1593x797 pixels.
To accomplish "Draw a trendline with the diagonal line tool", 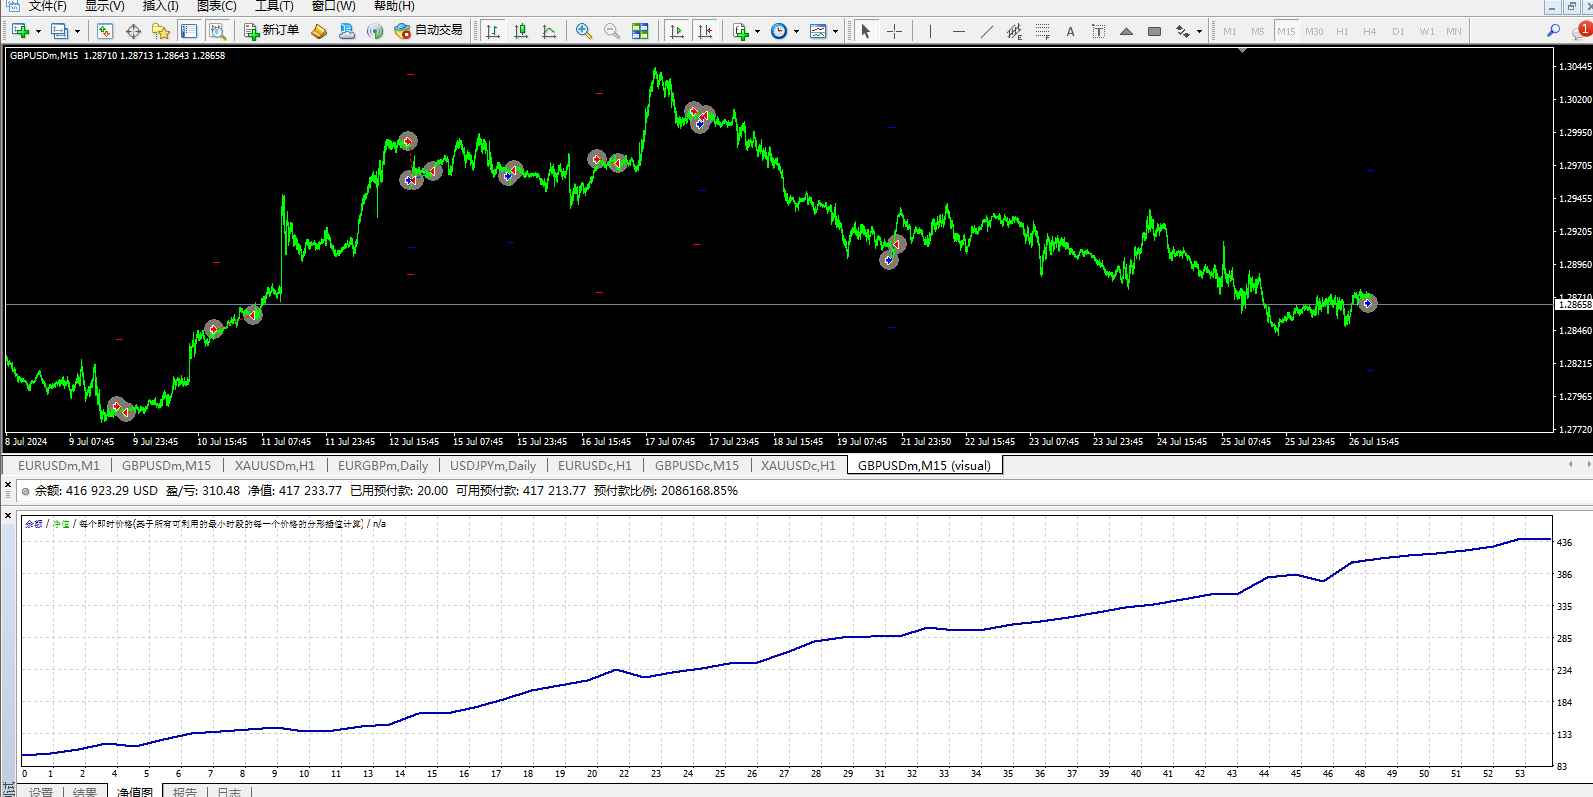I will coord(987,31).
